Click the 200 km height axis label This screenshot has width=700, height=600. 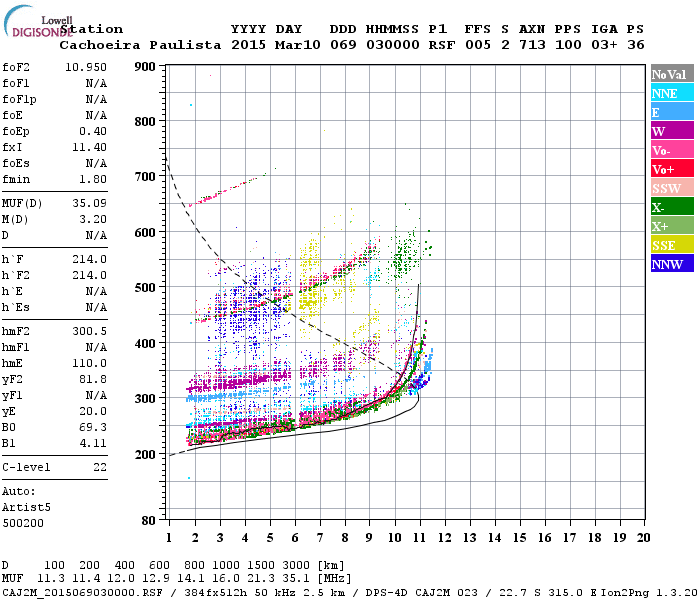pos(145,454)
